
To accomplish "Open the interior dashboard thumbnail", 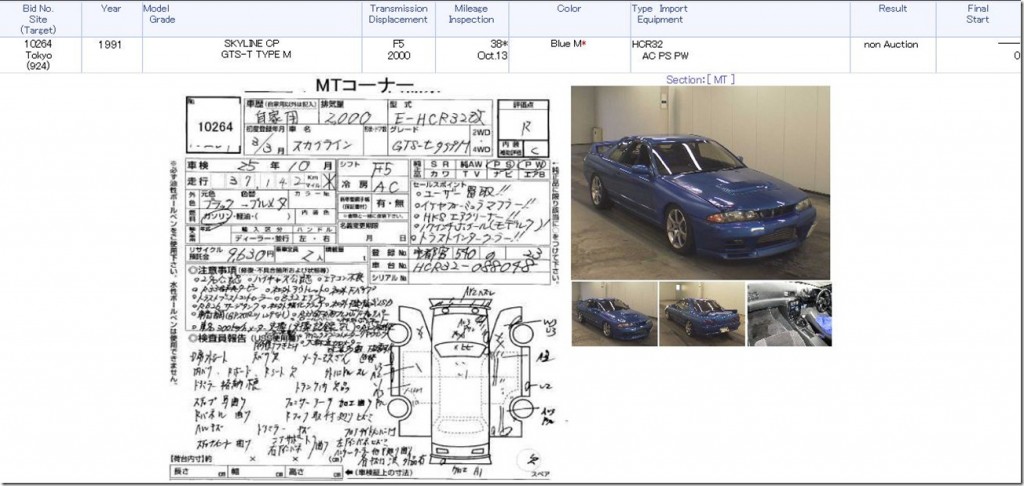I will 789,314.
